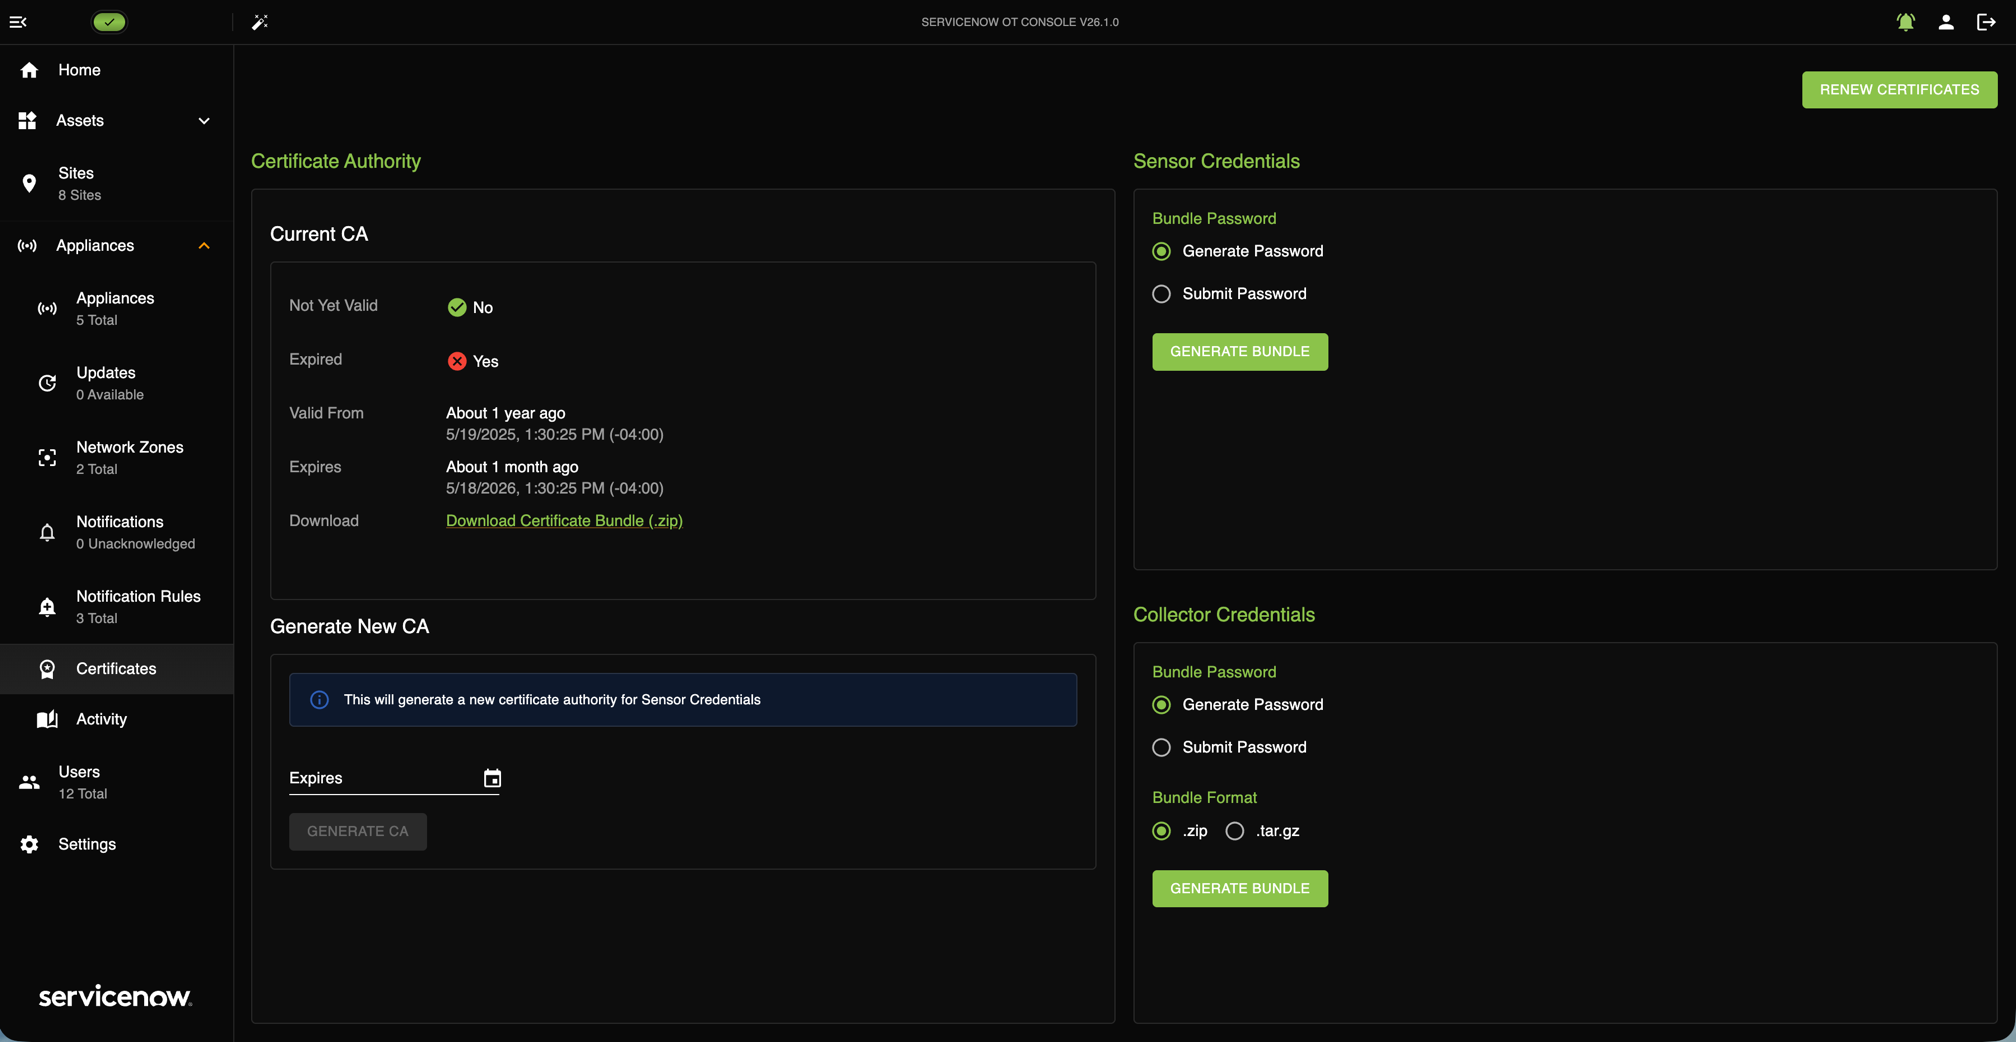Open the user profile icon
The image size is (2016, 1042).
pyautogui.click(x=1946, y=22)
